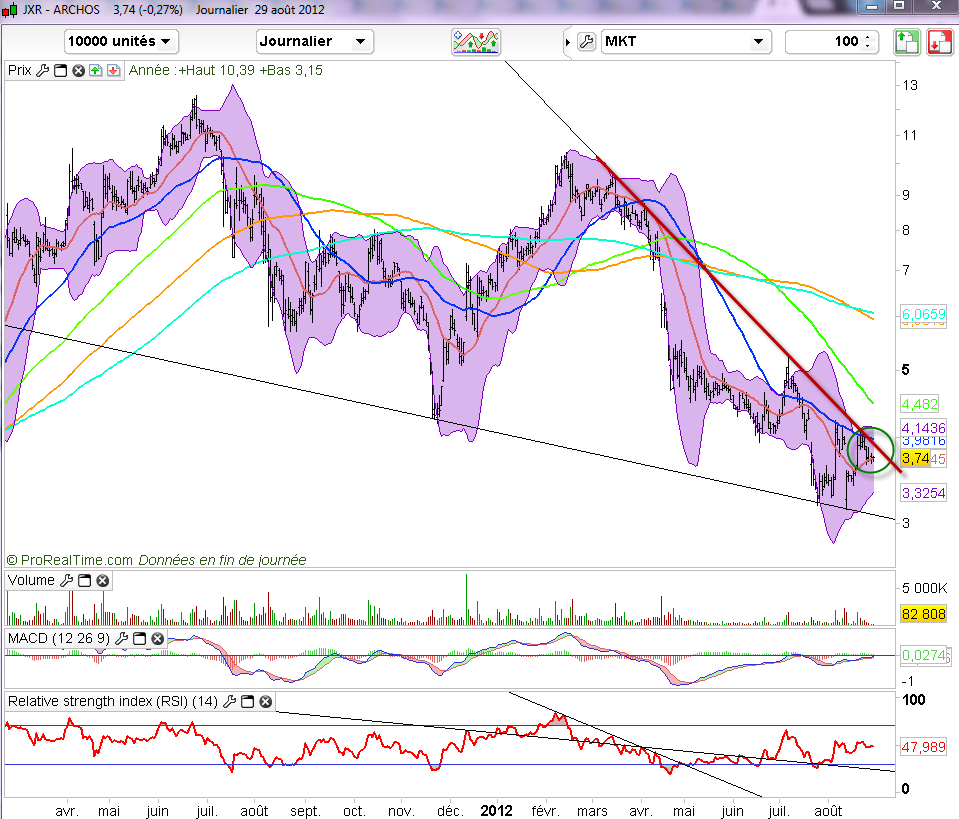
Task: Toggle the Prix panel window size
Action: coord(60,71)
